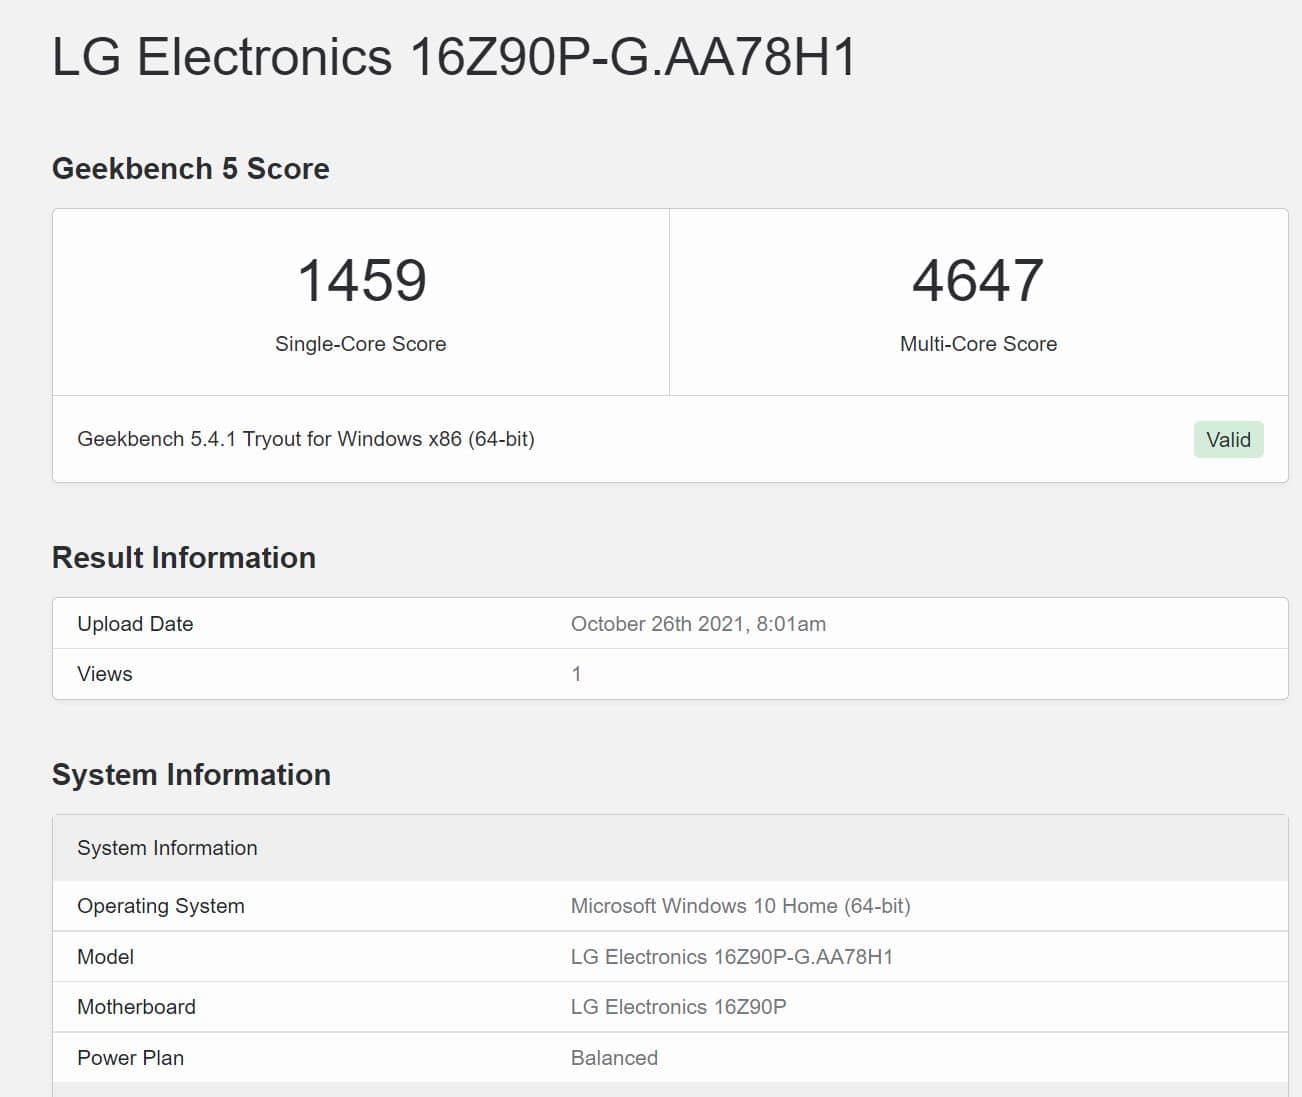Select Geekbench 5.4.1 Tryout for Windows text
The height and width of the screenshot is (1097, 1302).
(306, 439)
